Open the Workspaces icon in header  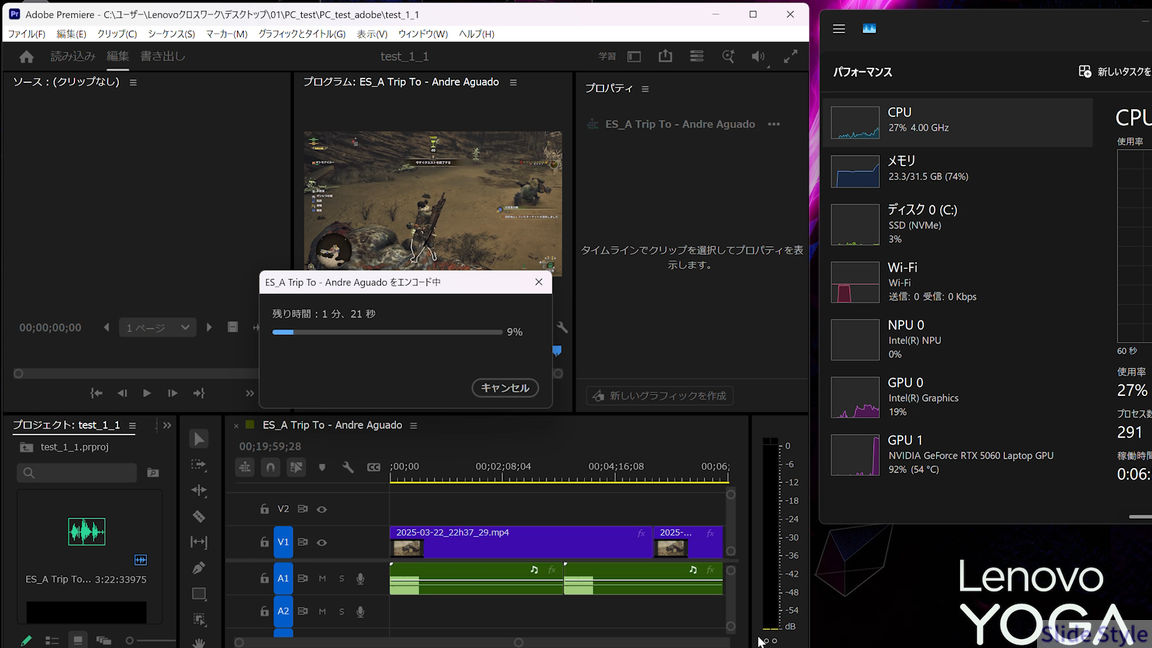pos(634,57)
